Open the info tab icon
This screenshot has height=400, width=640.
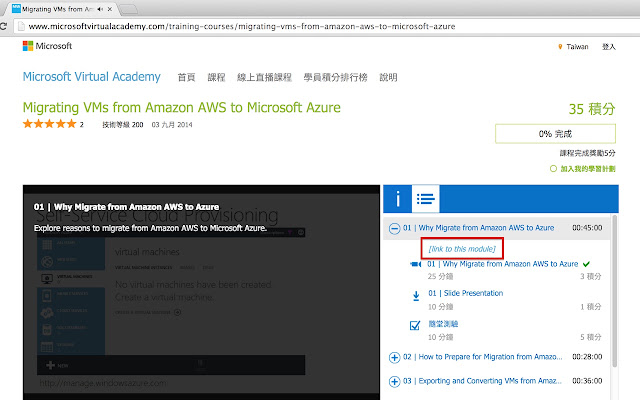[x=398, y=199]
